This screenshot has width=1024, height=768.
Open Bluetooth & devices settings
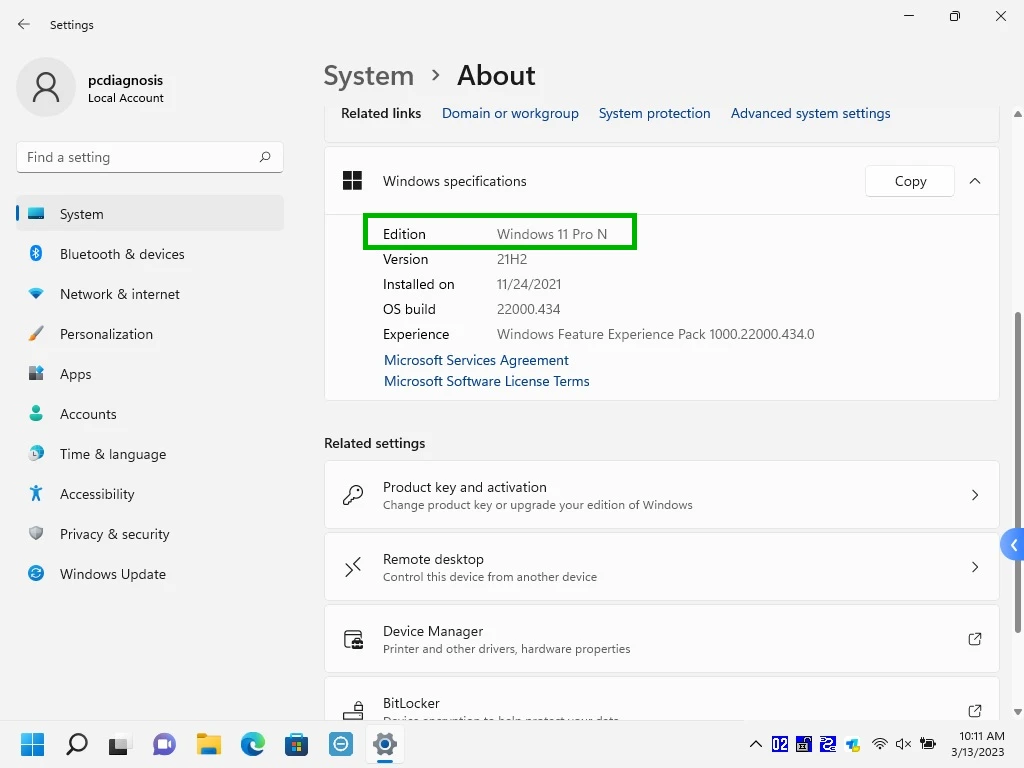pos(122,254)
